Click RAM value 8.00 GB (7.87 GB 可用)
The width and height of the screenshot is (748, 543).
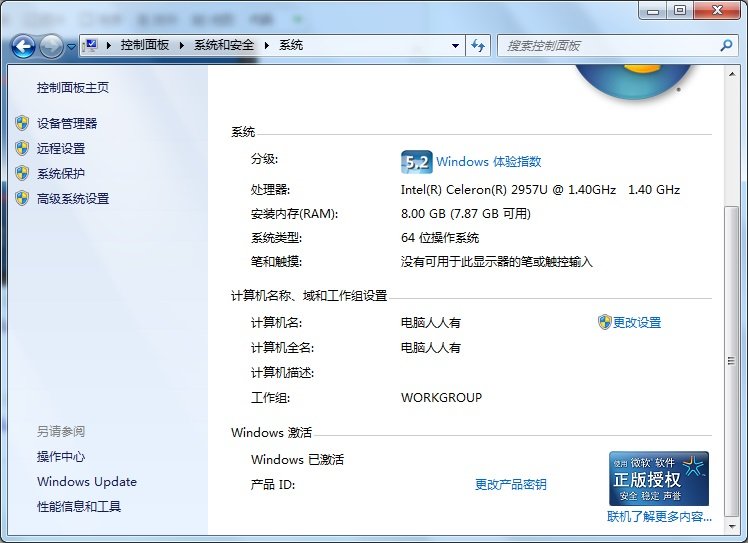pyautogui.click(x=466, y=214)
